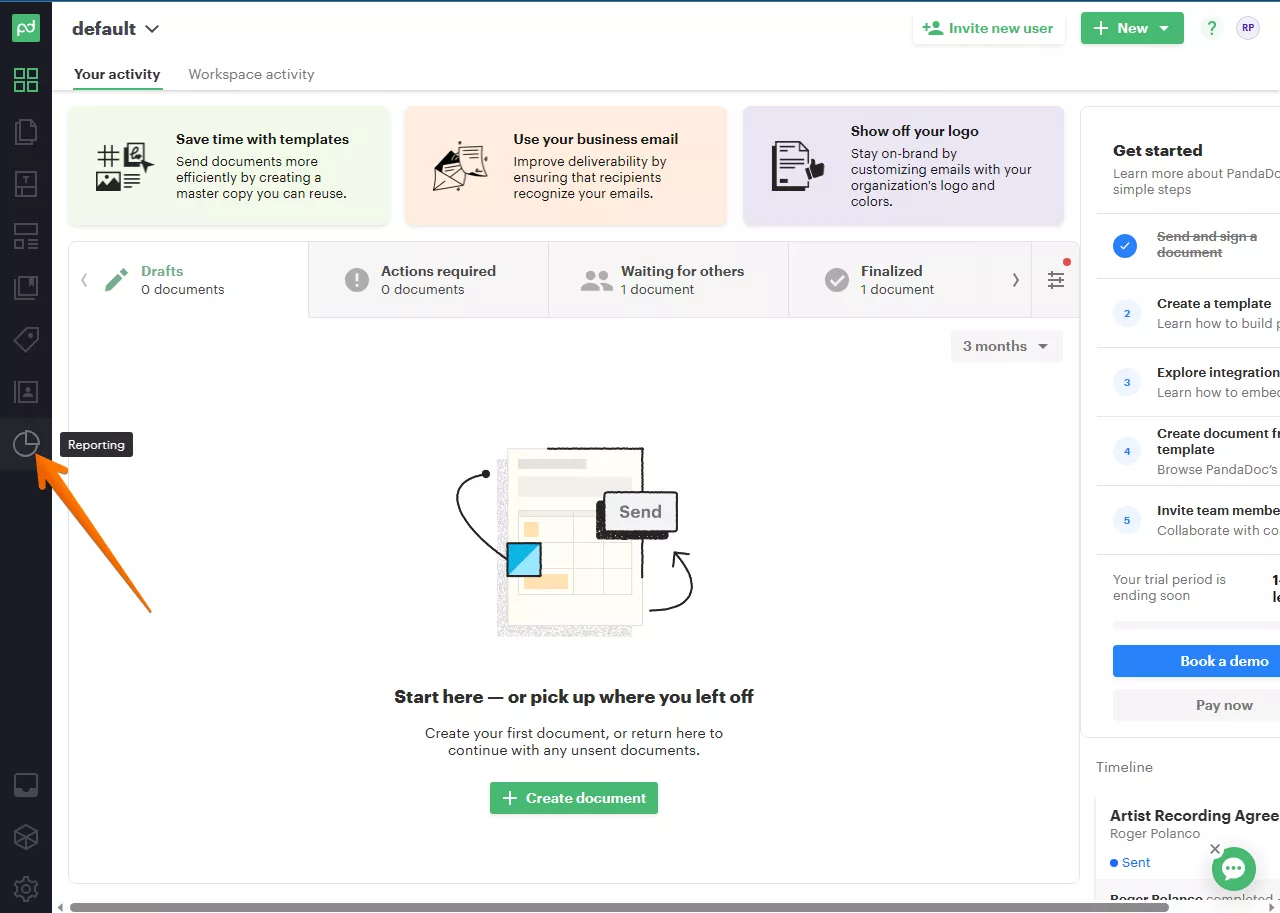The height and width of the screenshot is (913, 1280).
Task: Expand the New button dropdown arrow
Action: tap(1164, 28)
